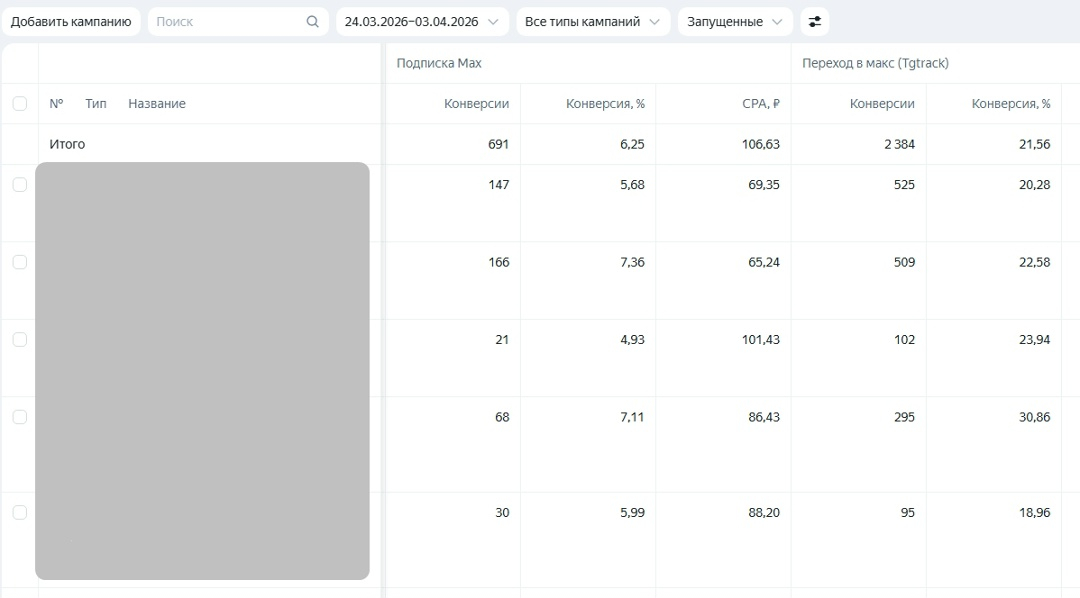
Task: Tick the checkbox for the 166 conversions row
Action: (20, 262)
